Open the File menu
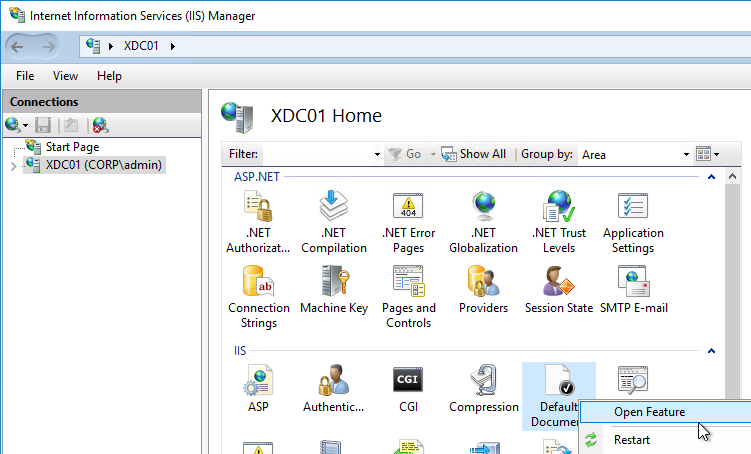Viewport: 751px width, 454px height. (25, 76)
